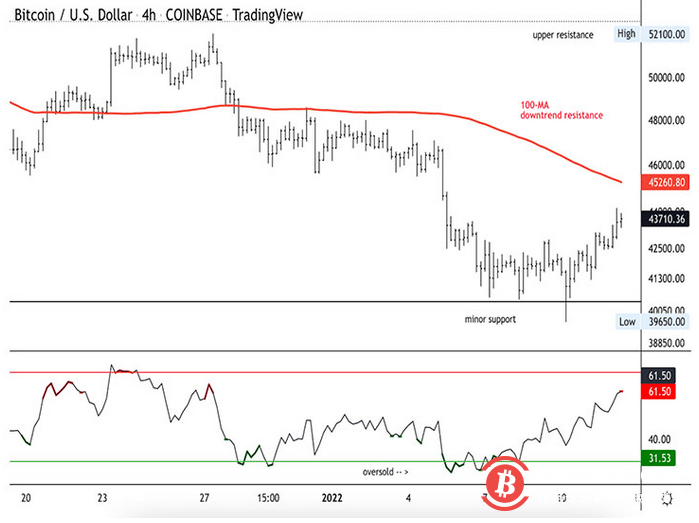Select the 100-MA downtrend resistance annotation
This screenshot has height=523, width=699.
pos(561,110)
